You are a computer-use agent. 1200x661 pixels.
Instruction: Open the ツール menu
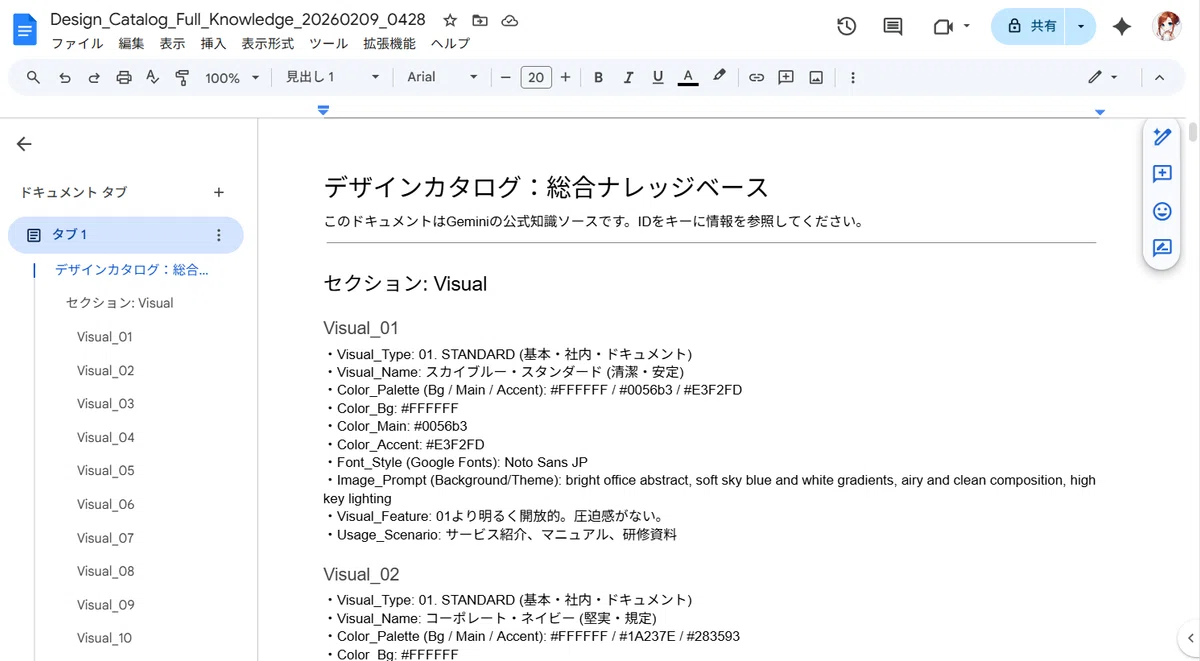pyautogui.click(x=329, y=44)
